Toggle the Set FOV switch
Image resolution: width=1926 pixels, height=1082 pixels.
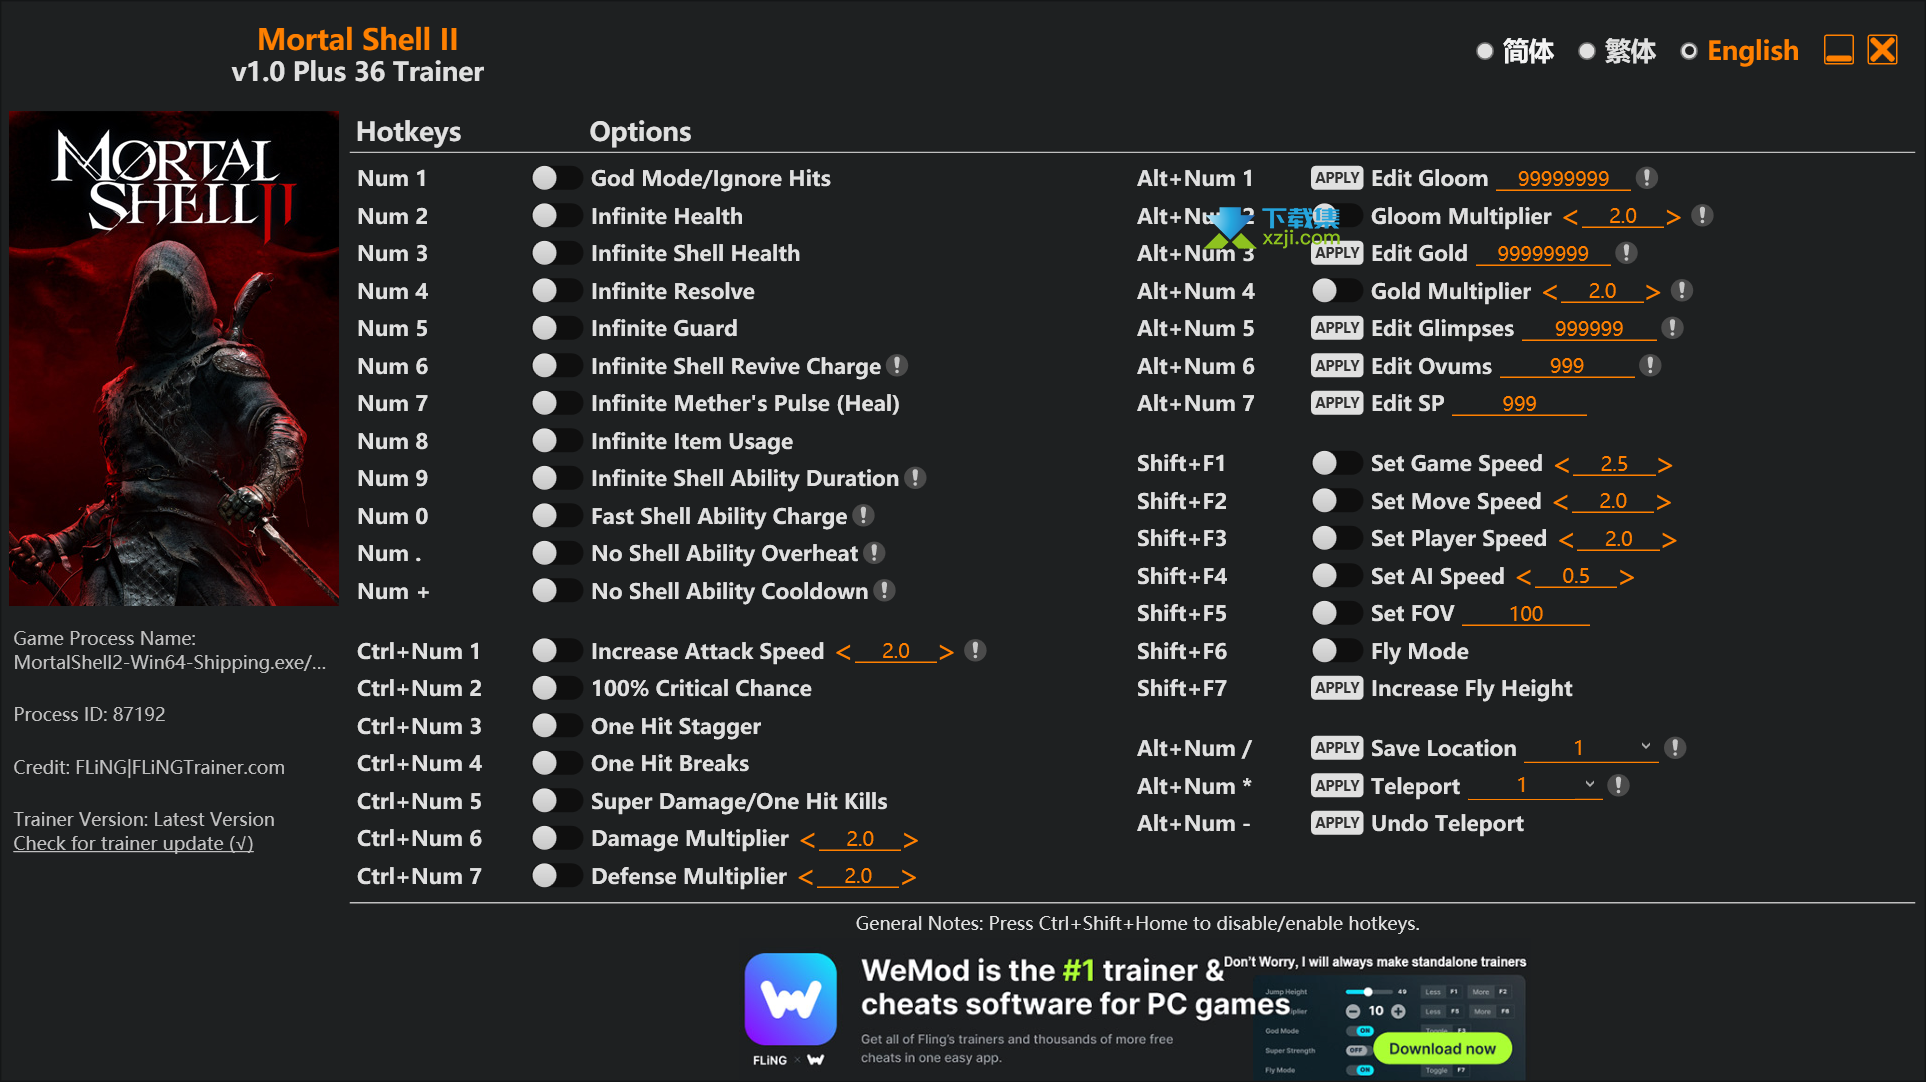click(x=1336, y=613)
